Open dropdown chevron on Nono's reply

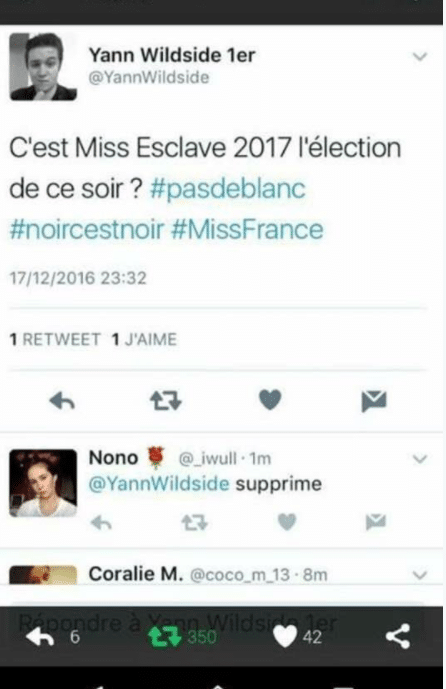point(420,459)
